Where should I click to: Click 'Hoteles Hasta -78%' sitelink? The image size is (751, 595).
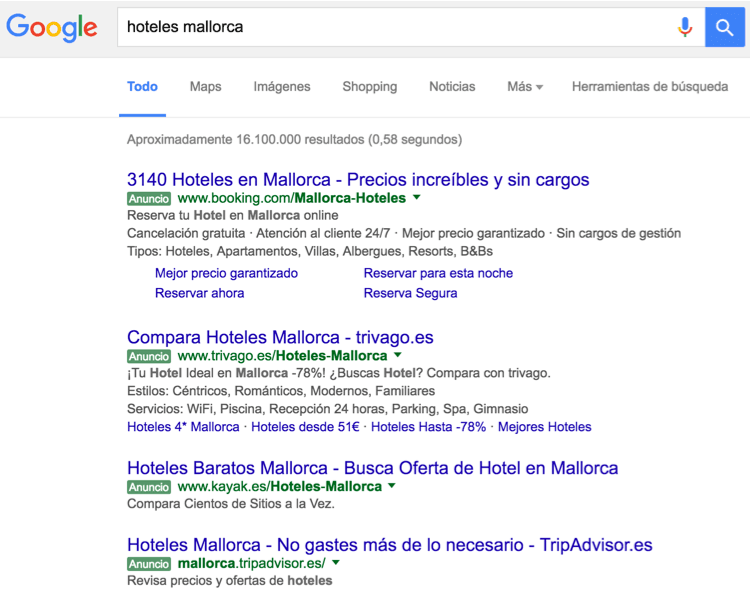428,427
